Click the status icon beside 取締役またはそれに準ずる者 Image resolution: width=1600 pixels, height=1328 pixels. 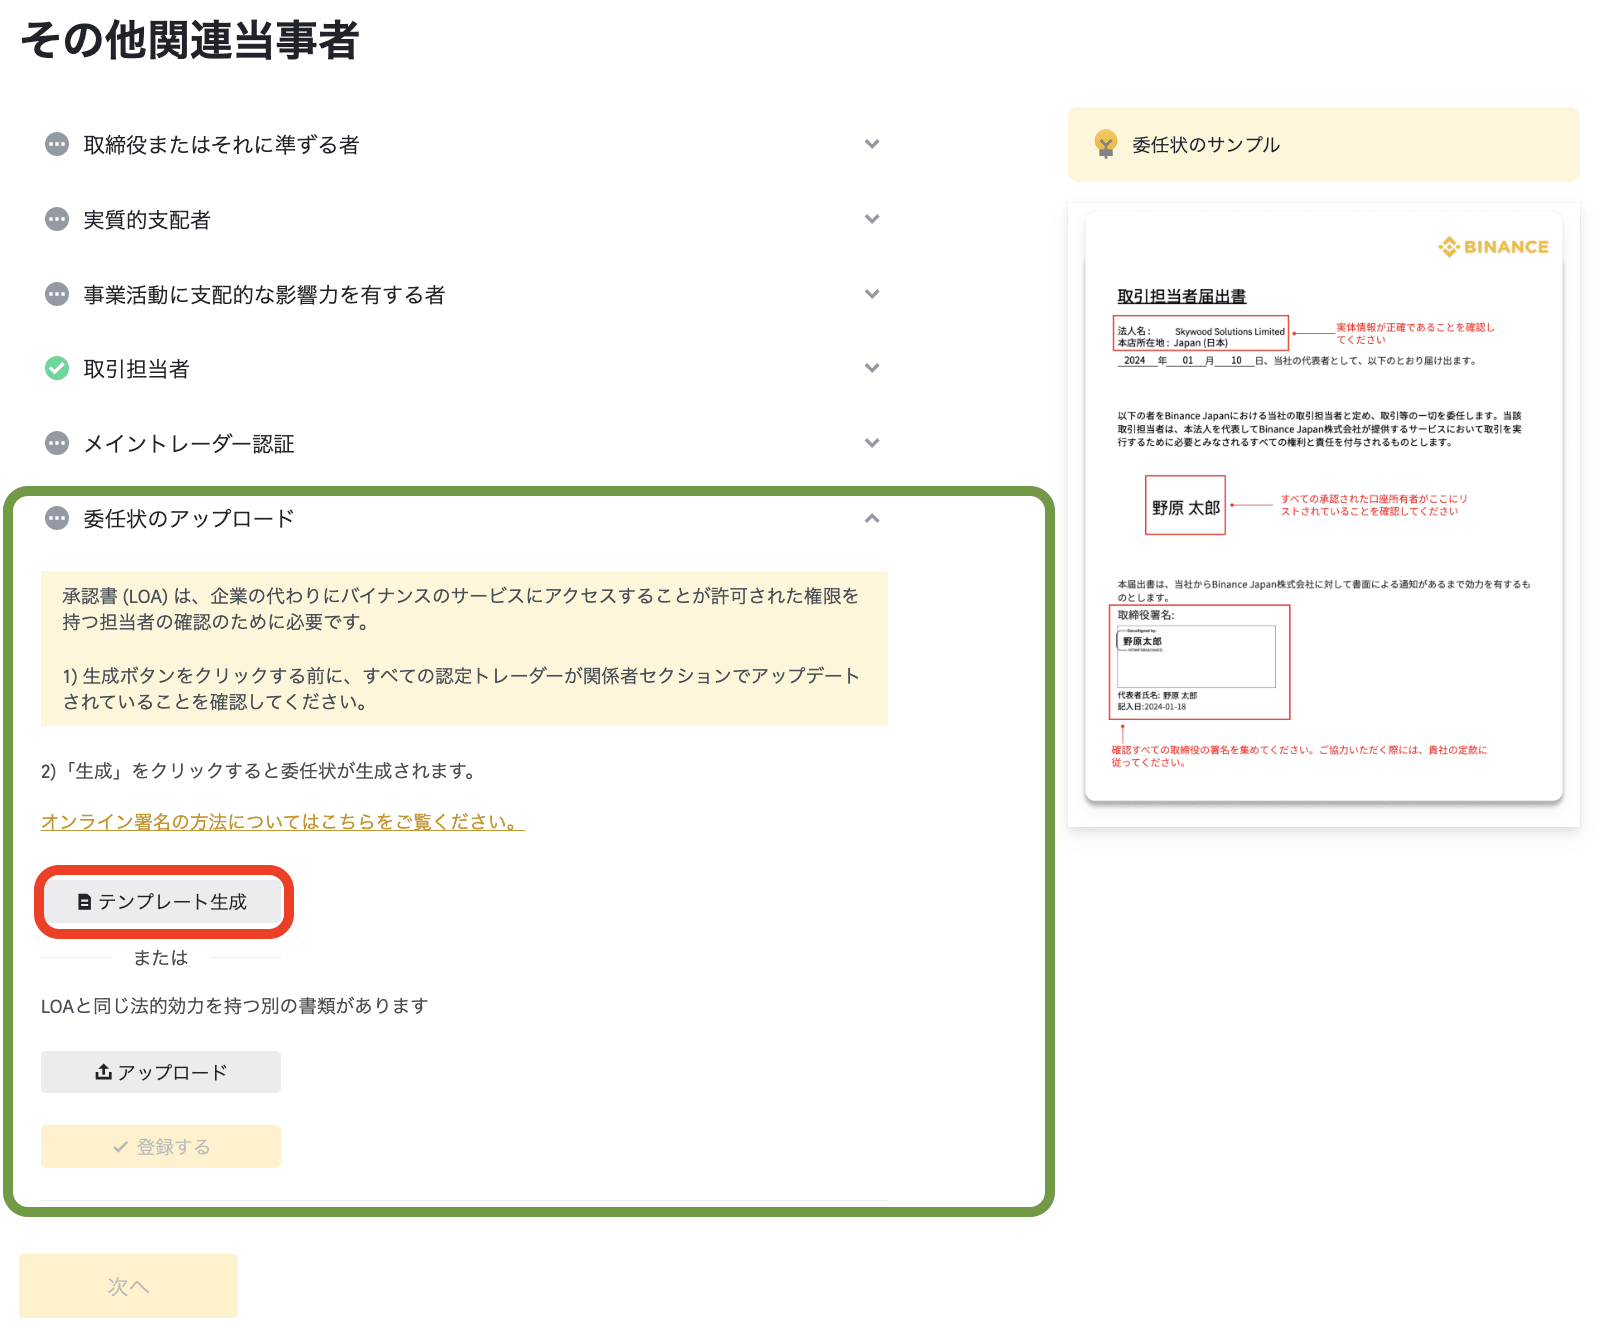[x=57, y=144]
